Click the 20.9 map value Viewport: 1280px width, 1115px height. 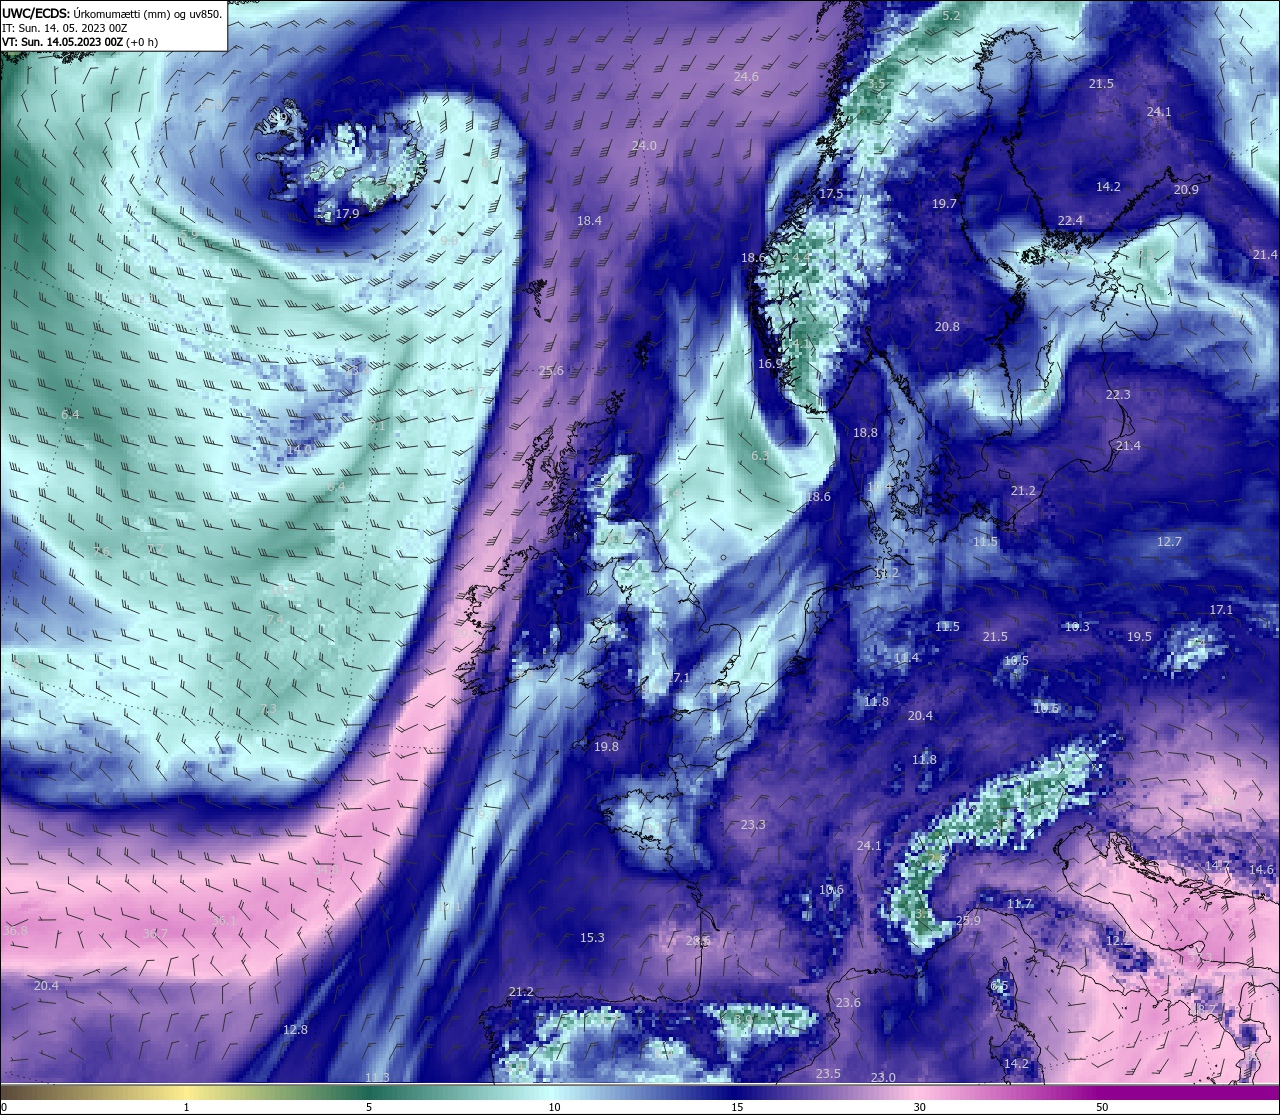click(x=1186, y=190)
